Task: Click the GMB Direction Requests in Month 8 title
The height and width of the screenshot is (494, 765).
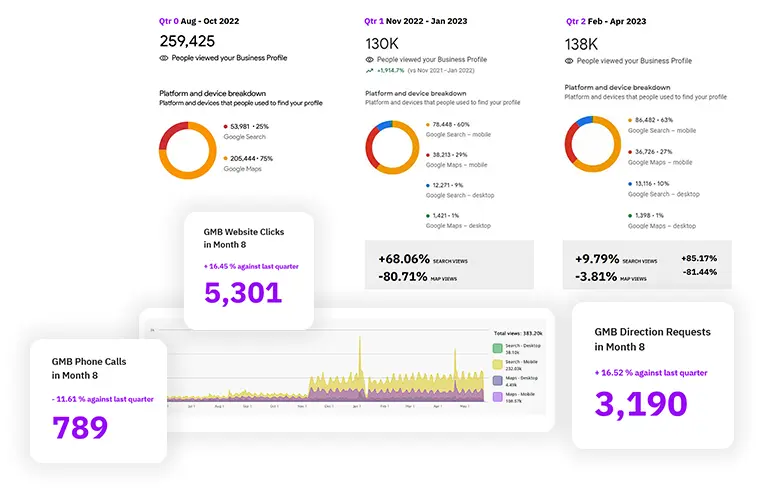Action: (652, 339)
